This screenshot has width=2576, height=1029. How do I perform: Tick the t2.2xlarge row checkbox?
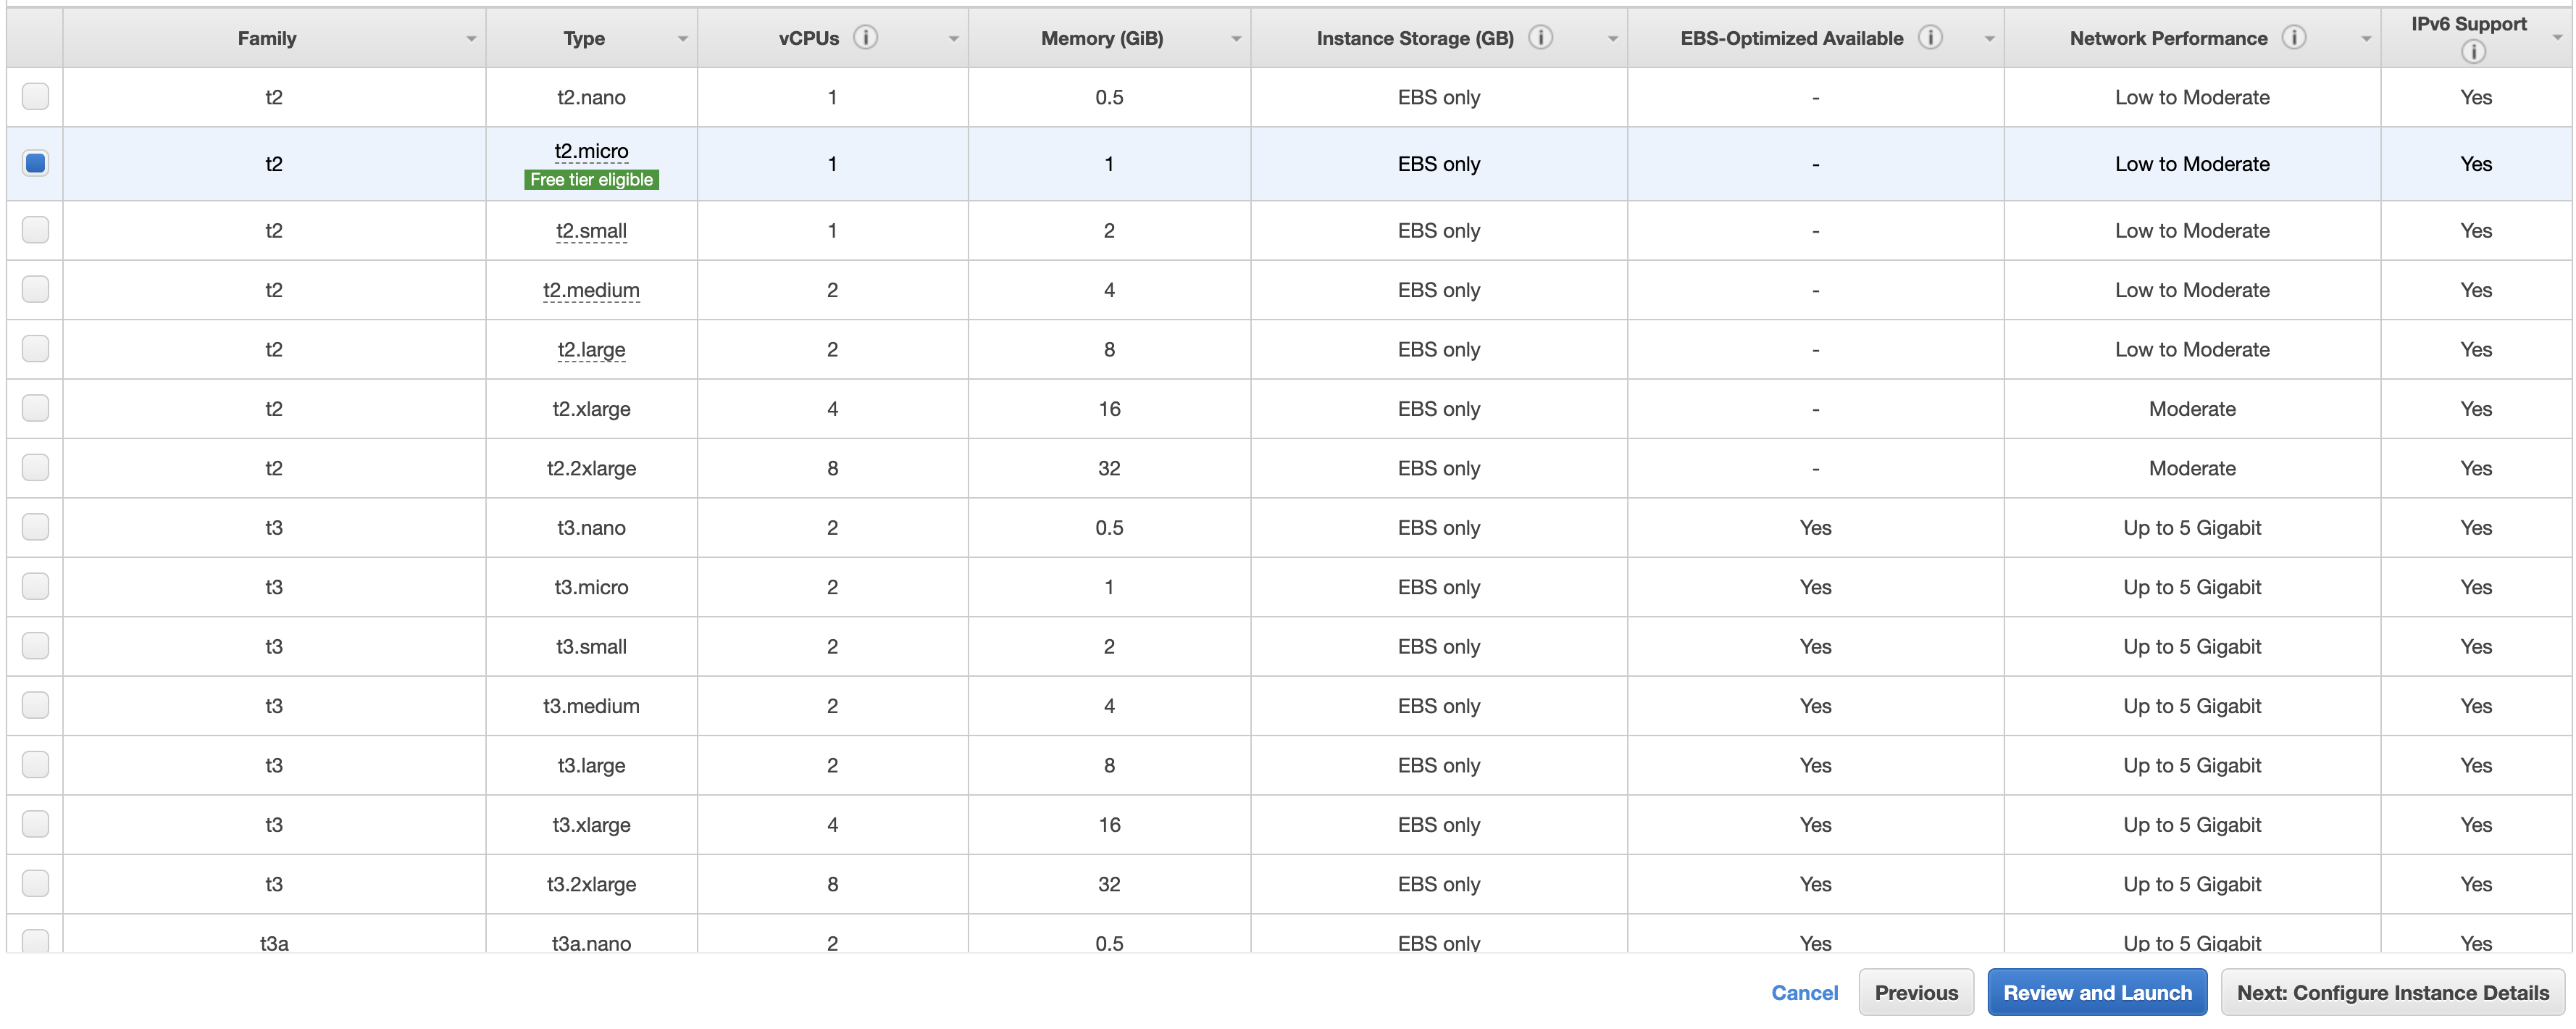(x=35, y=467)
